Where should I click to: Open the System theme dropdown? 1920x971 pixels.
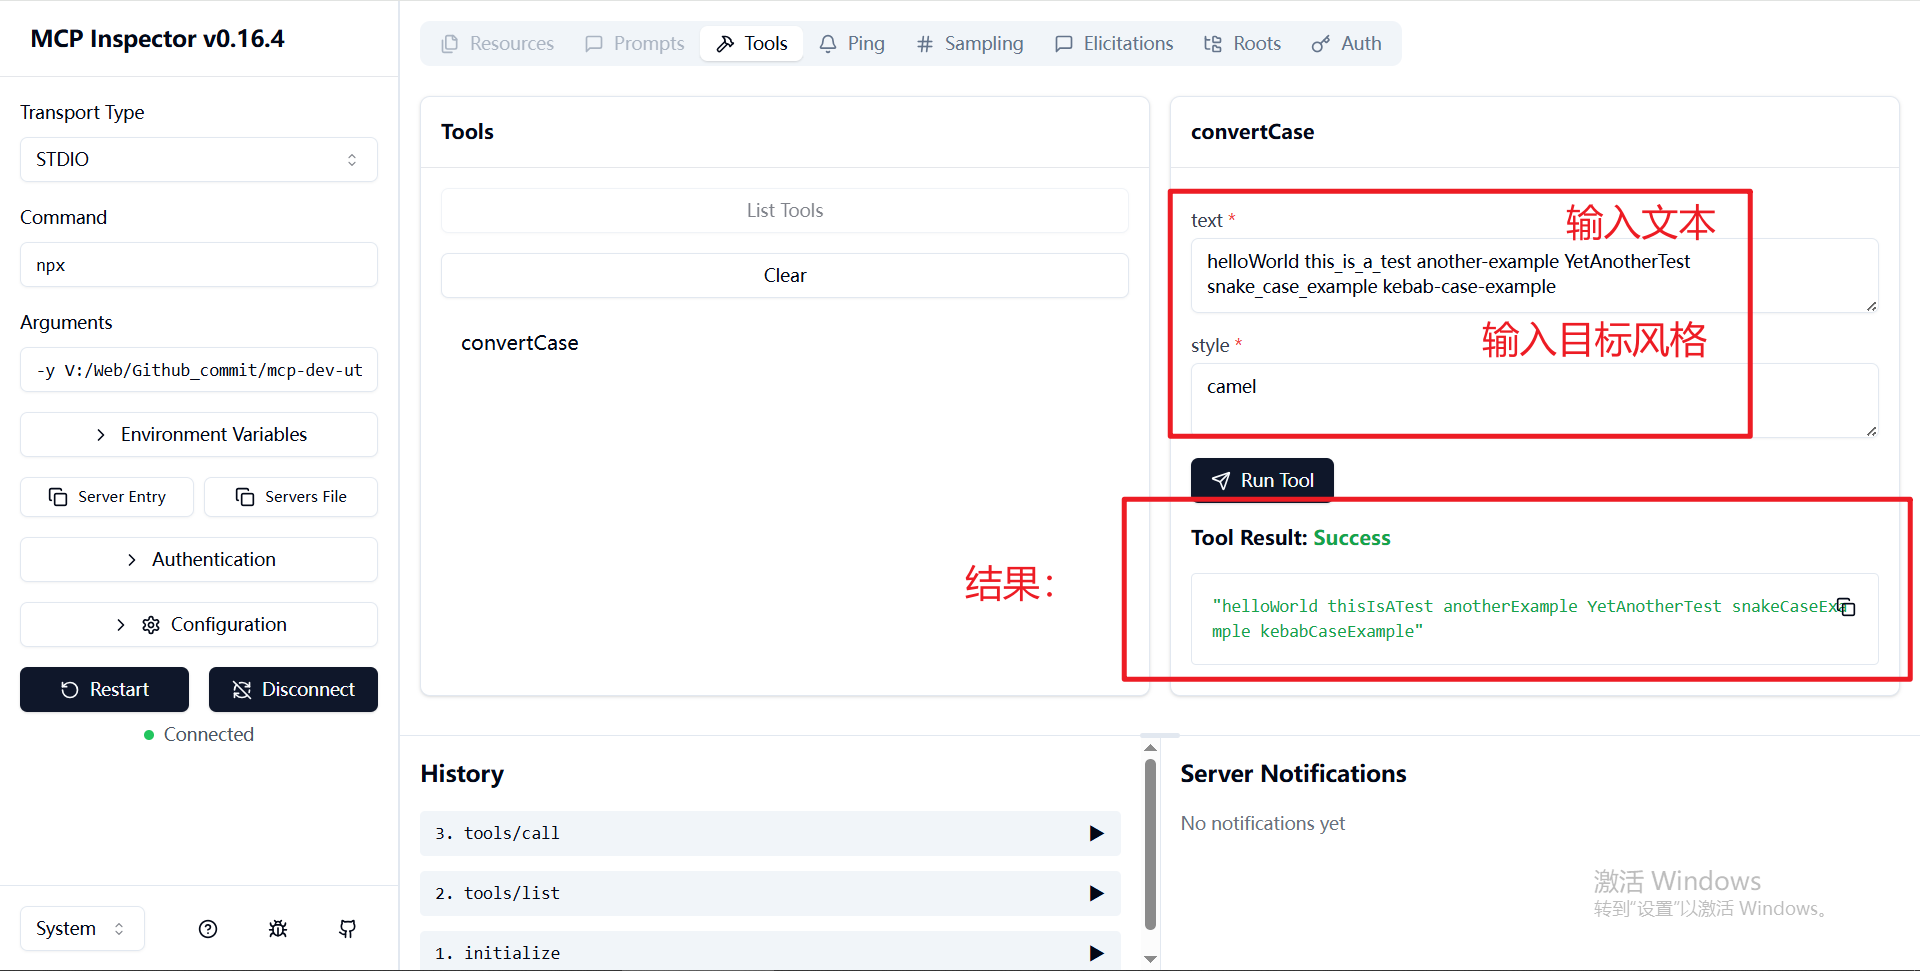click(82, 928)
